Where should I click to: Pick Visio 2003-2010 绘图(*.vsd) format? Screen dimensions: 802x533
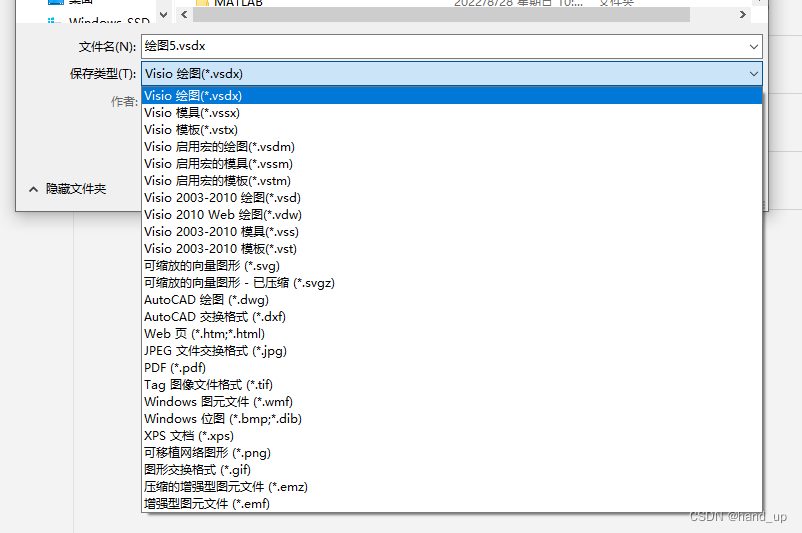pyautogui.click(x=452, y=197)
